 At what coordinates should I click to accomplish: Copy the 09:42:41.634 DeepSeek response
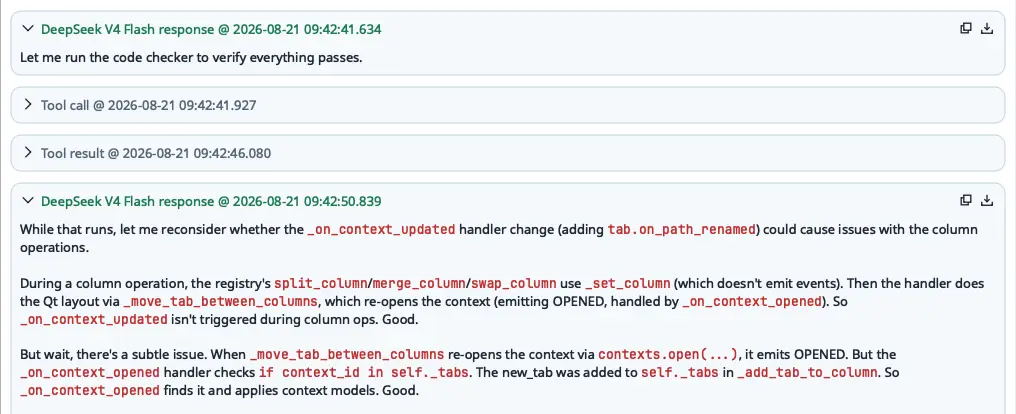[965, 28]
